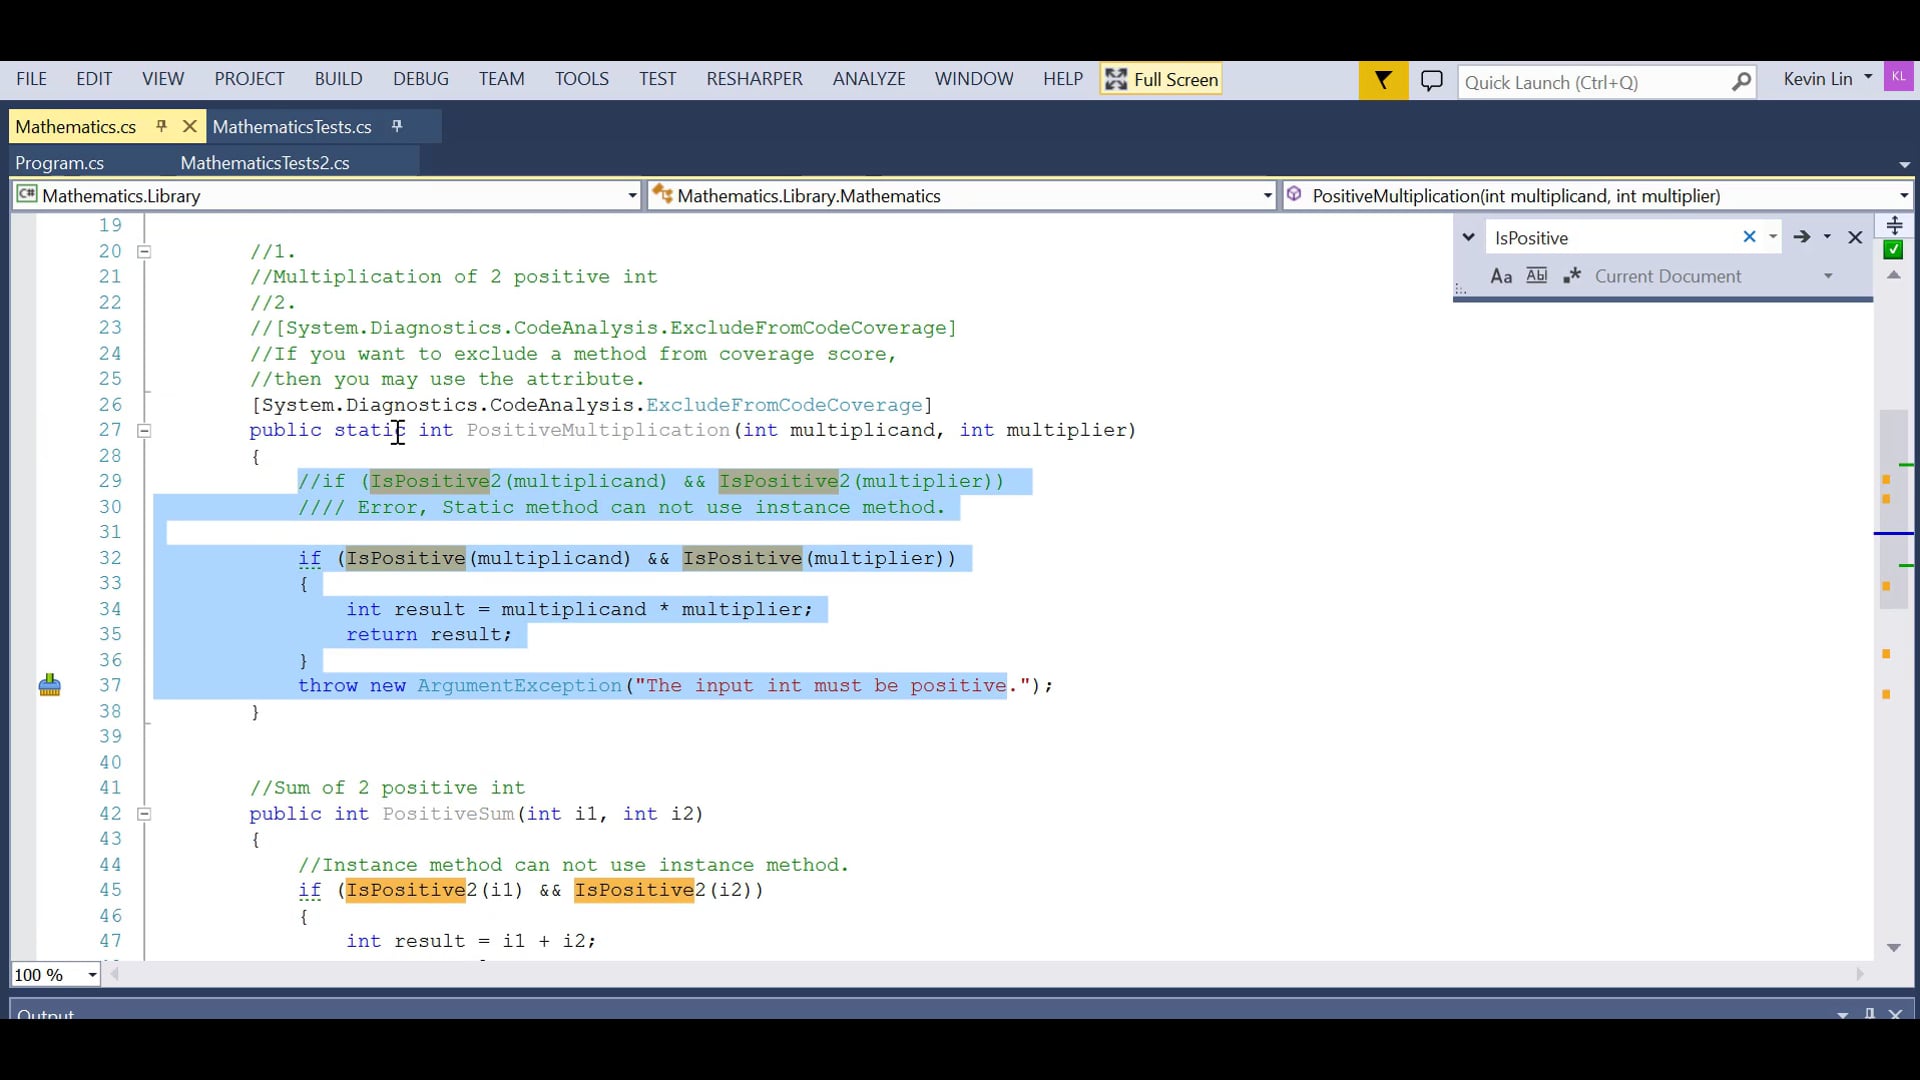Click the editor split window handle
The image size is (1920, 1080).
point(1894,225)
